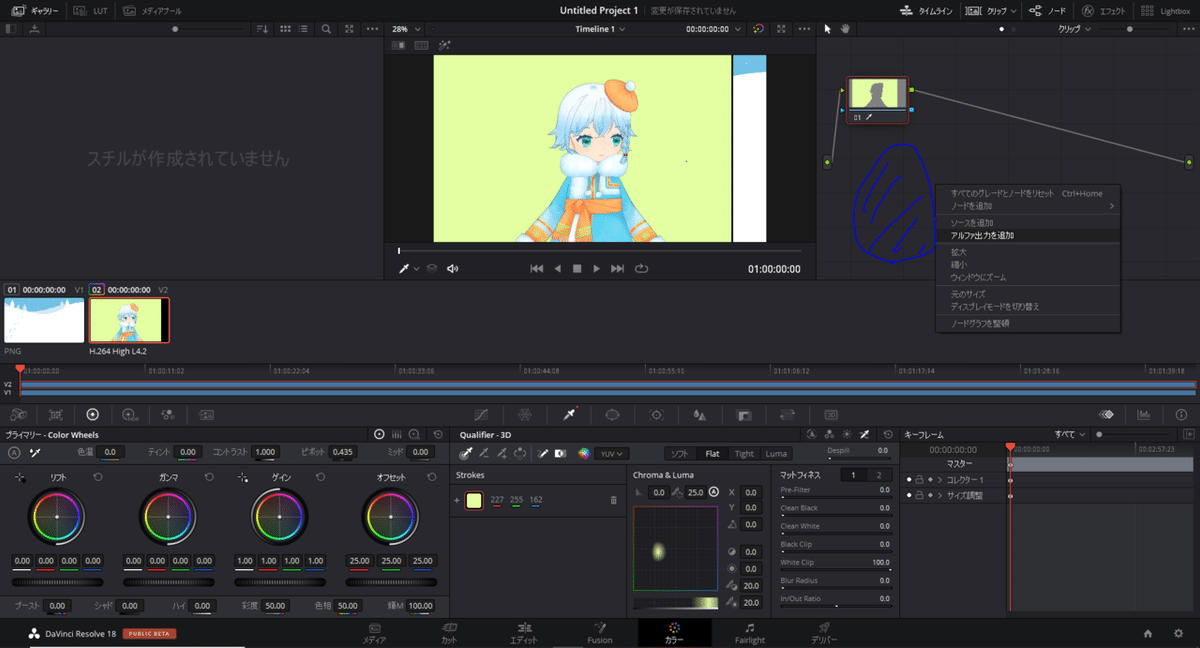This screenshot has width=1200, height=648.
Task: Select the Tight qualifier mode
Action: (x=744, y=453)
